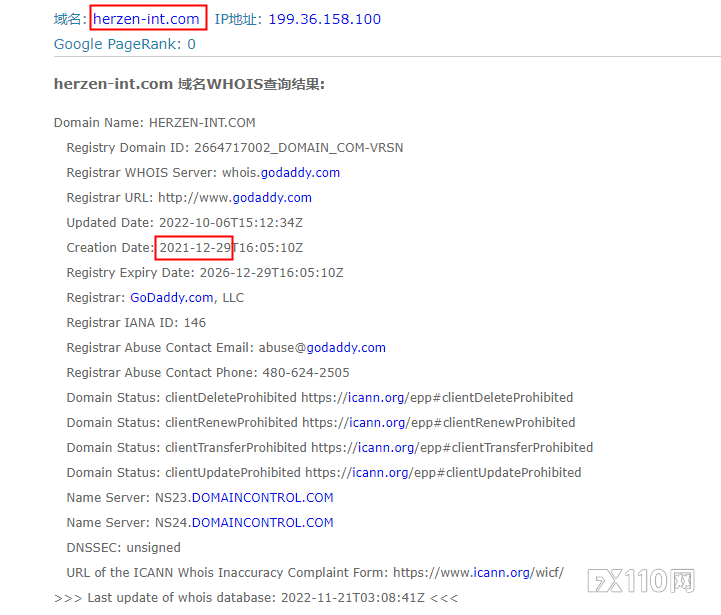Select the herzen-int.com WHOIS results heading
Screen dimensions: 721x615
[189, 84]
